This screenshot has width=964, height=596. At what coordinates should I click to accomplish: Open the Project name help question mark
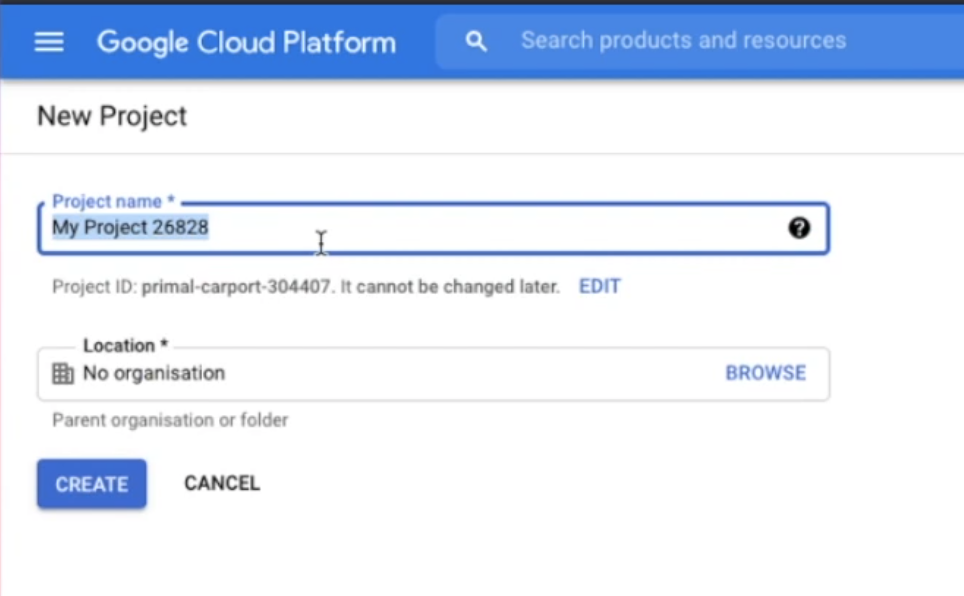(798, 228)
